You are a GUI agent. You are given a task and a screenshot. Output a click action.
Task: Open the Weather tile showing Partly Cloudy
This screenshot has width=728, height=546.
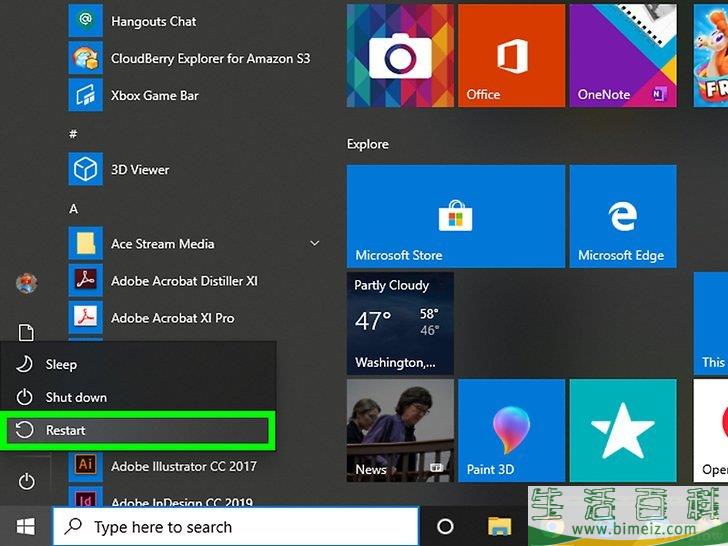click(x=400, y=322)
